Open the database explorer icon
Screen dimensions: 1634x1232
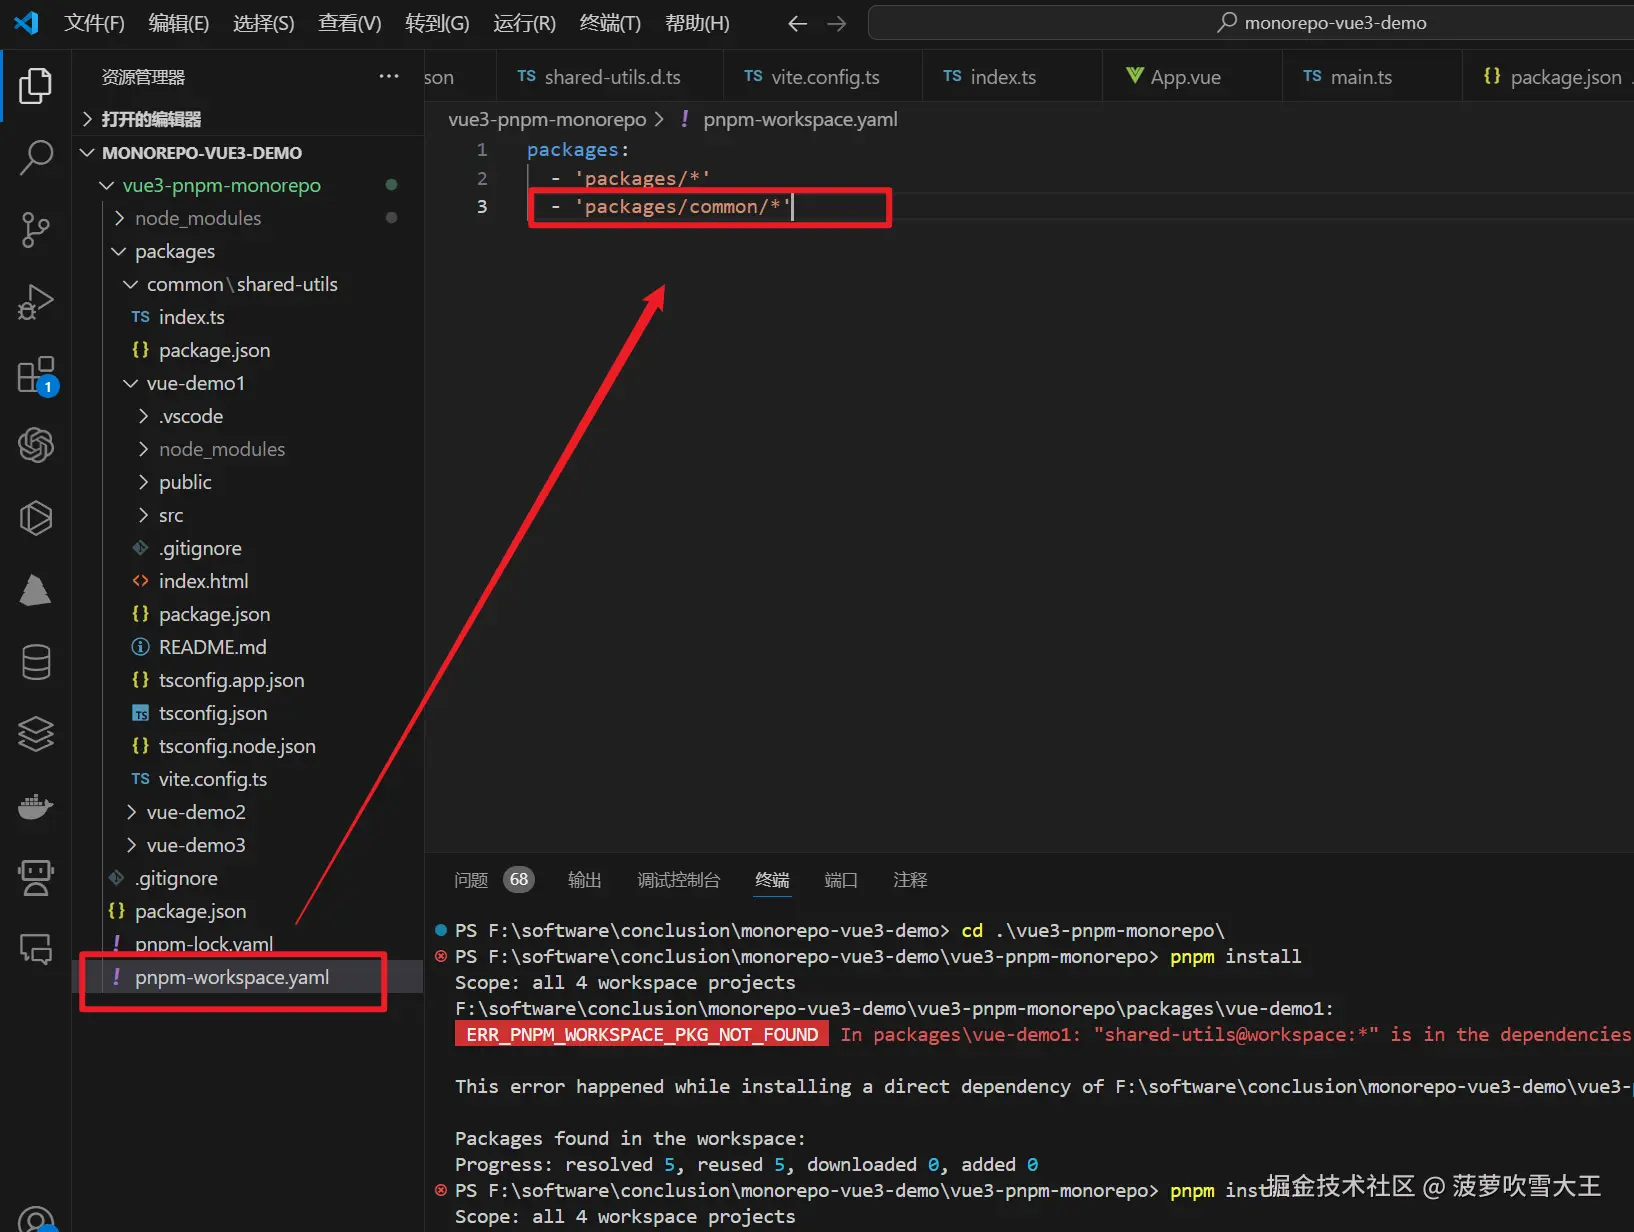click(36, 662)
